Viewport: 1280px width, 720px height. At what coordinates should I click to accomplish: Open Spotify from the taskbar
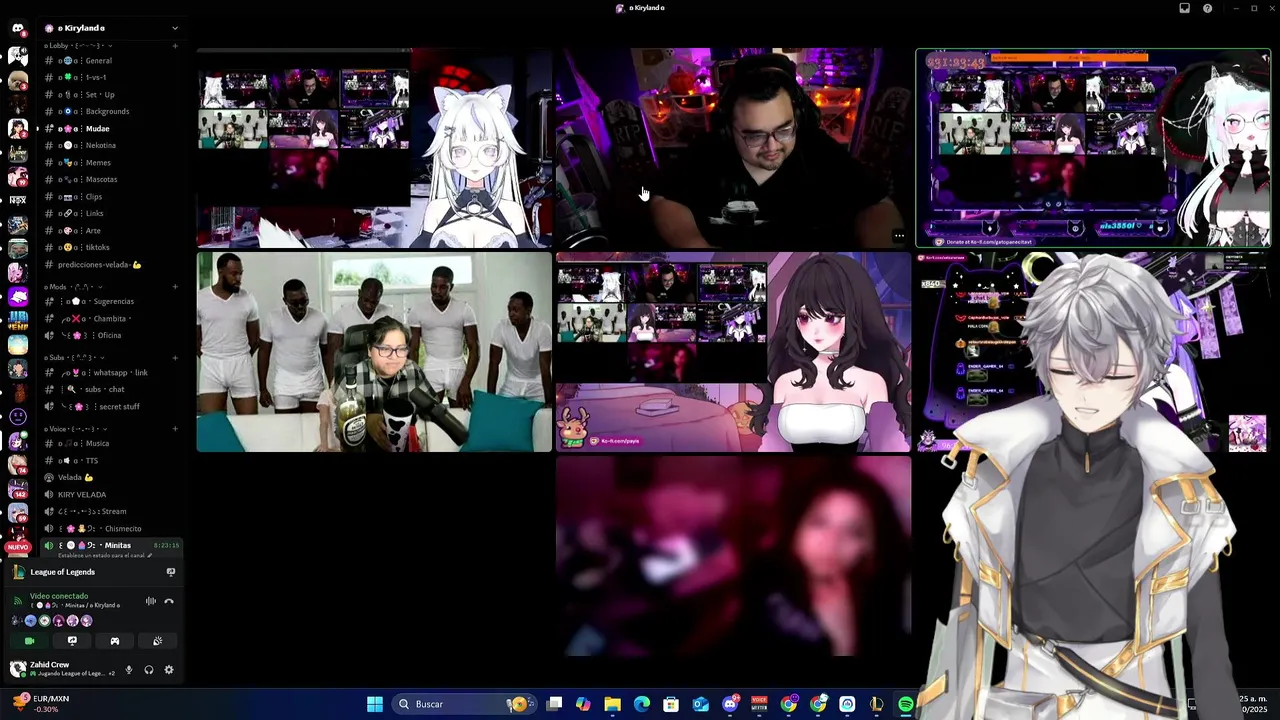(906, 704)
